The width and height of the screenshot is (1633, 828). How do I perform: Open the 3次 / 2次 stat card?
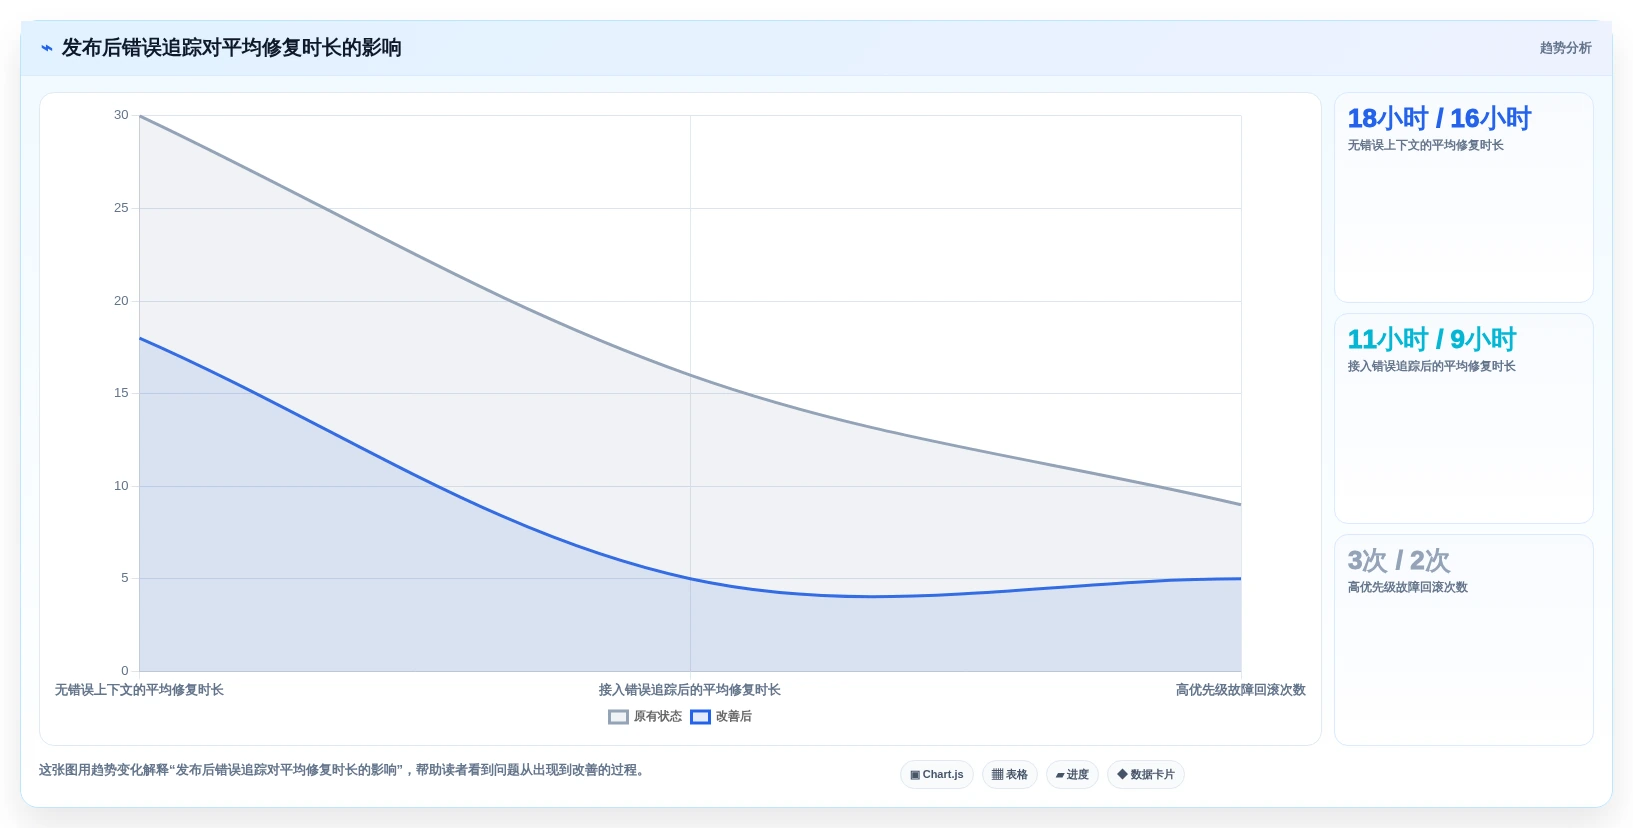click(x=1463, y=640)
